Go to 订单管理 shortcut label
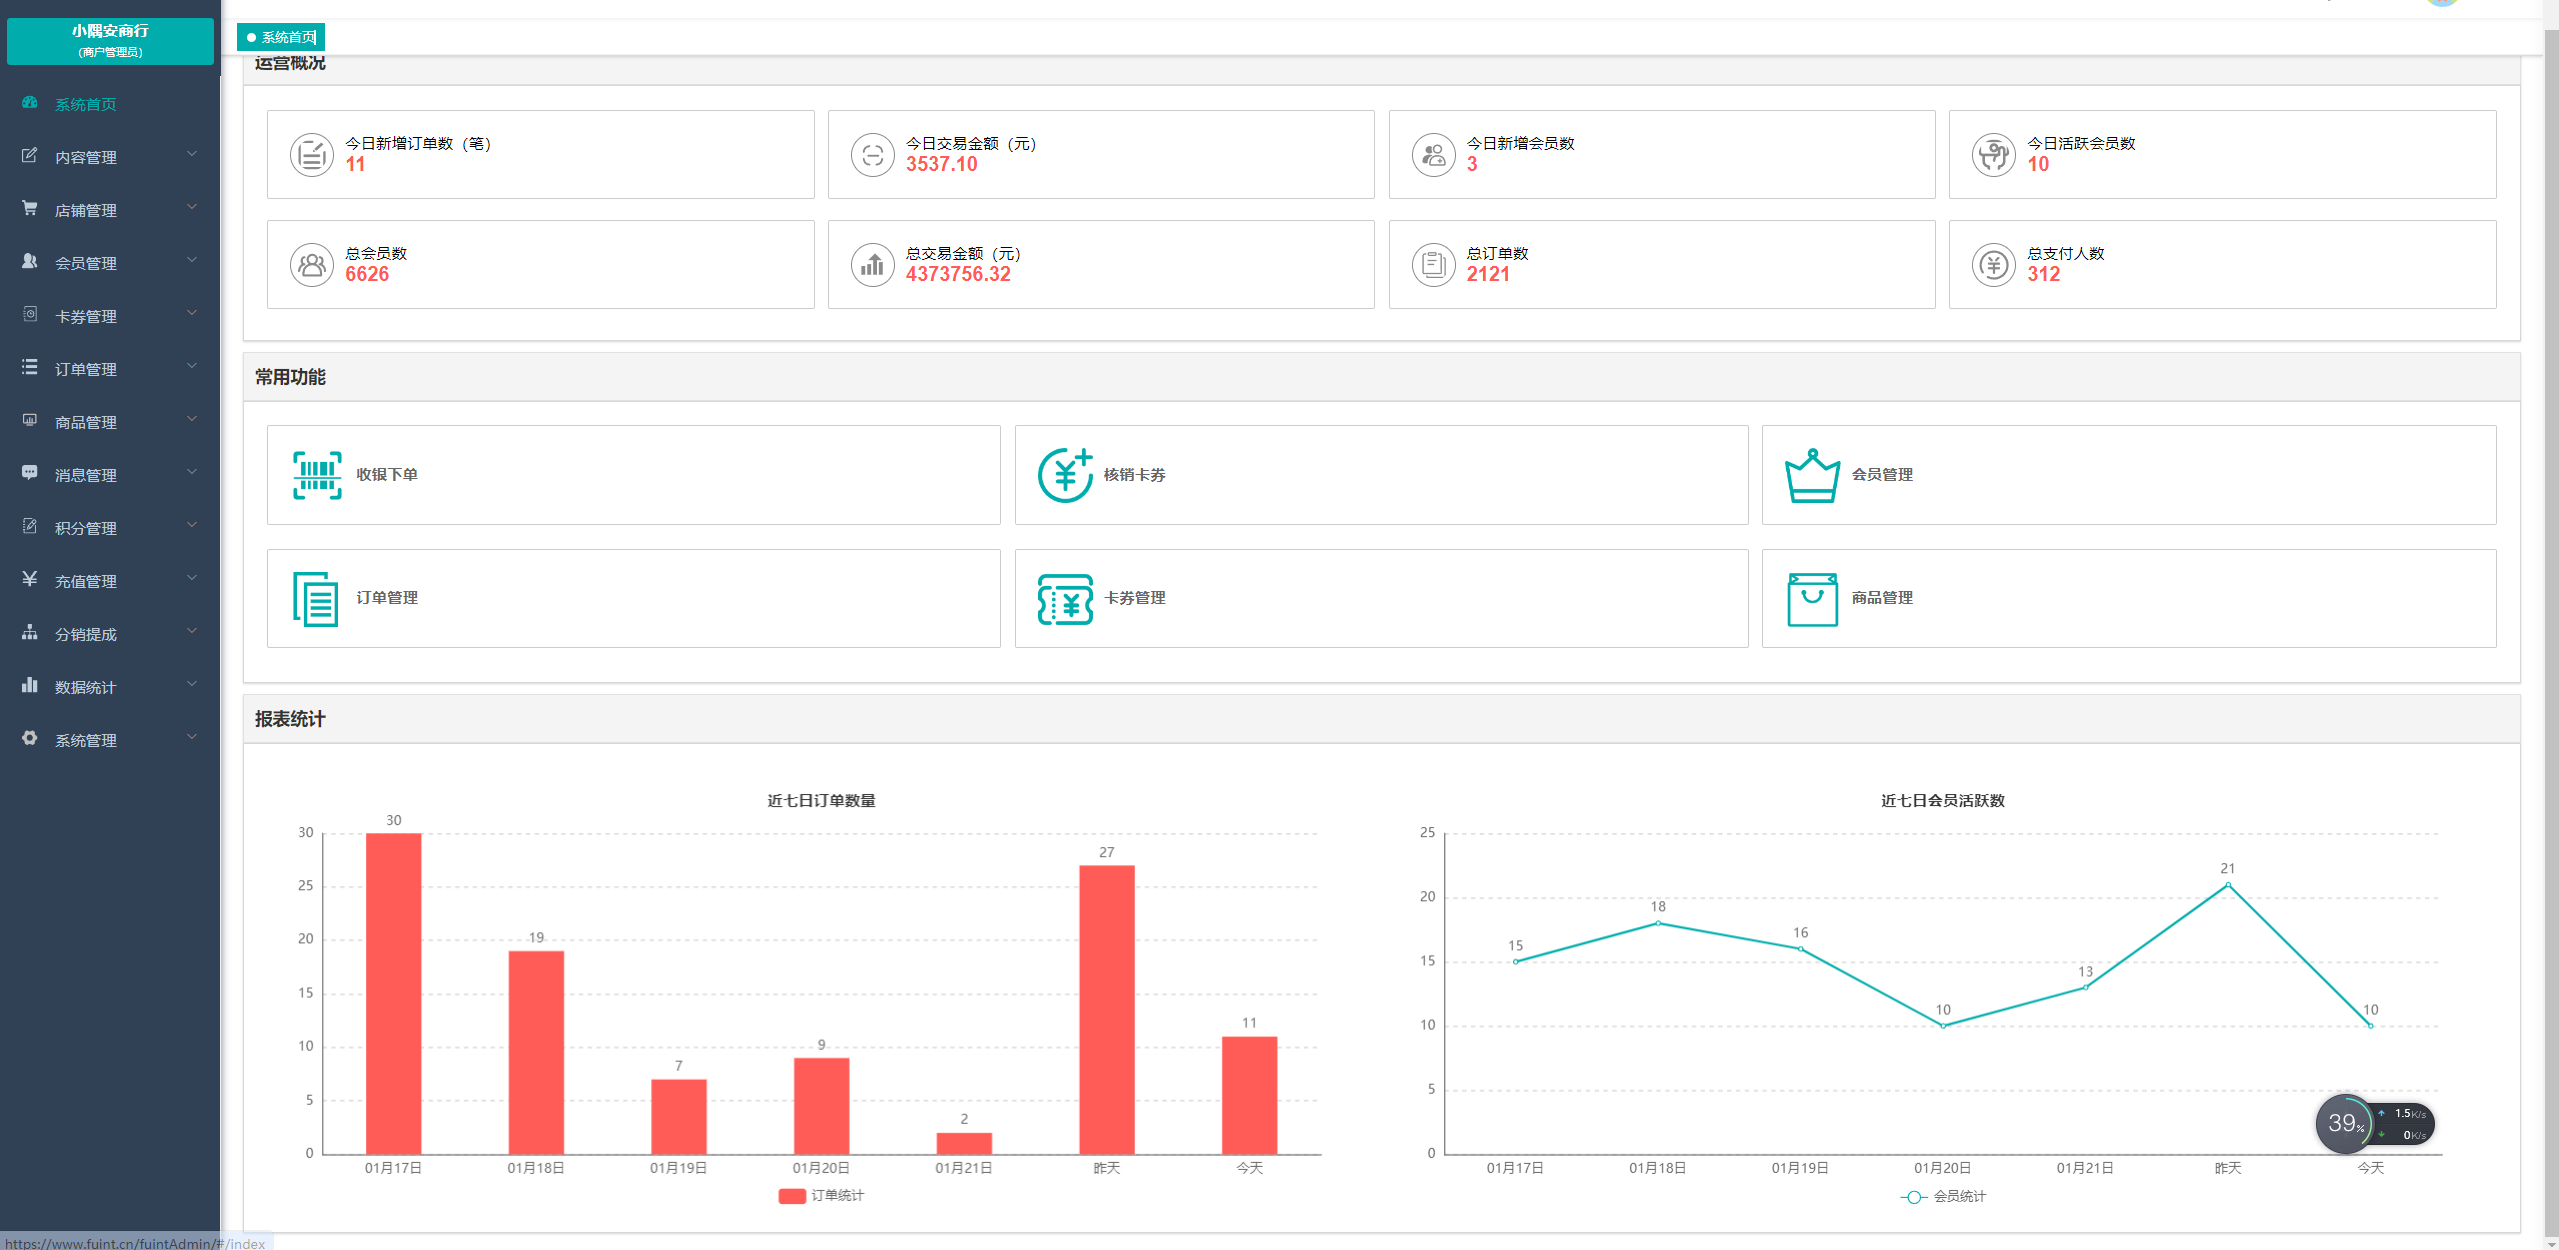The height and width of the screenshot is (1250, 2559). coord(387,598)
